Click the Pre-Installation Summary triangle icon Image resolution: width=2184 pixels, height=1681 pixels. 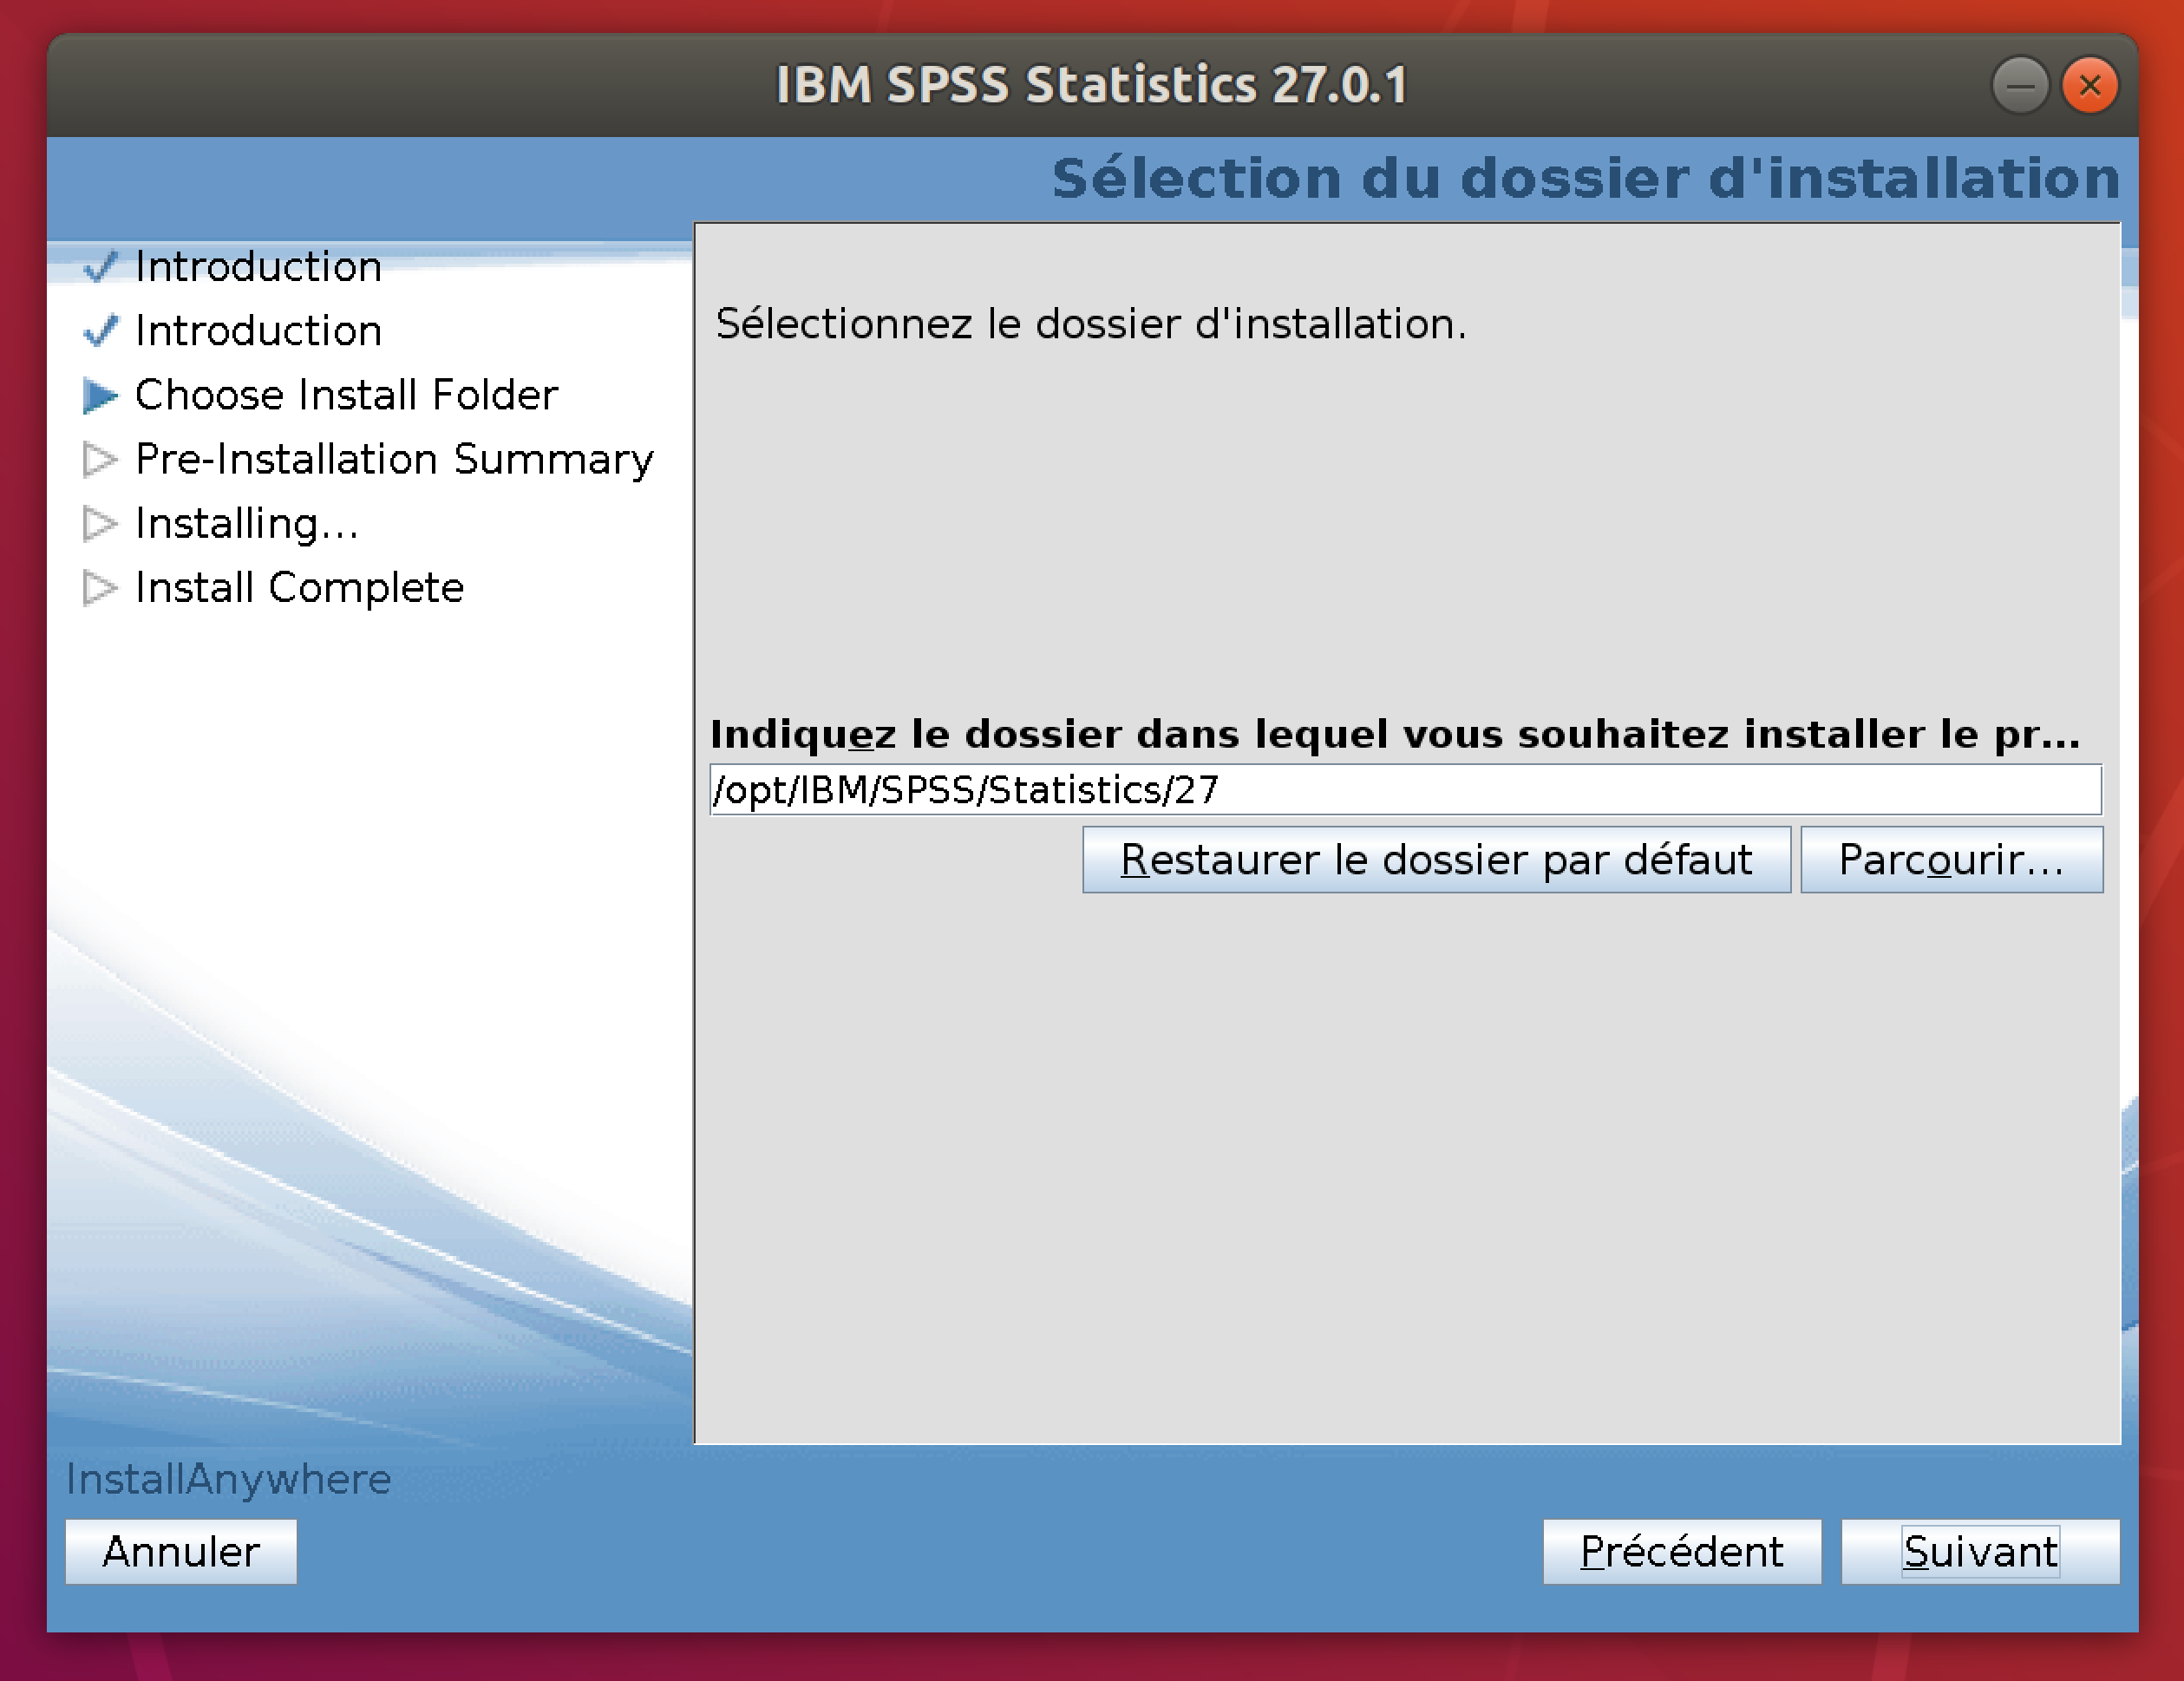tap(100, 459)
